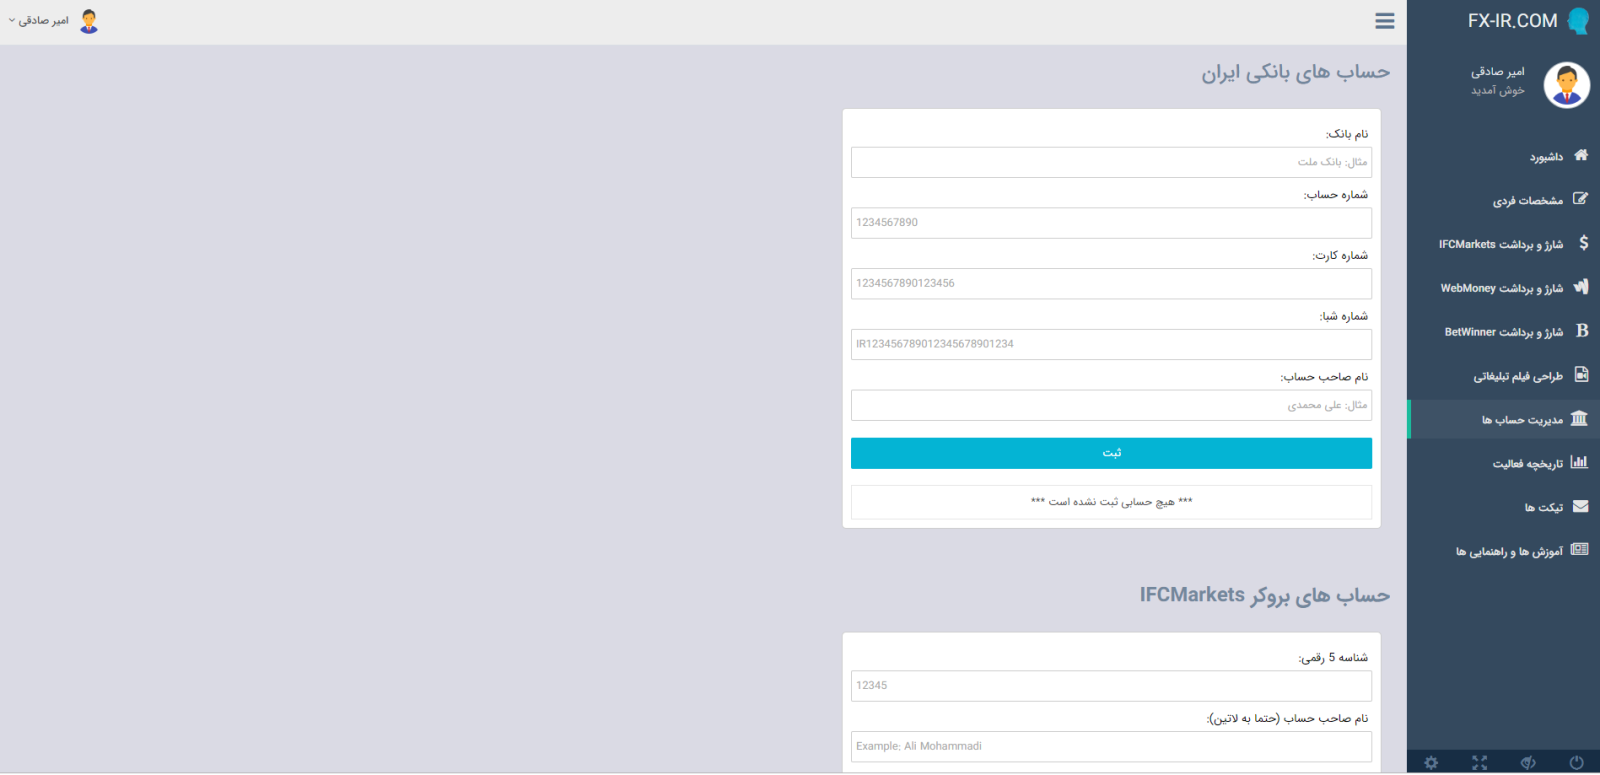Click the FX-IR.COM logo link
Image resolution: width=1600 pixels, height=775 pixels.
tap(1512, 21)
